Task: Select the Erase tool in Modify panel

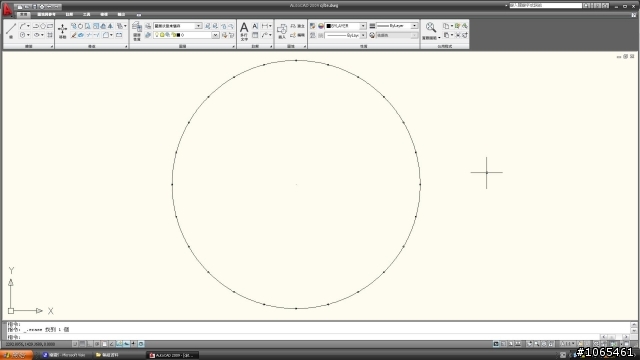Action: click(x=73, y=35)
